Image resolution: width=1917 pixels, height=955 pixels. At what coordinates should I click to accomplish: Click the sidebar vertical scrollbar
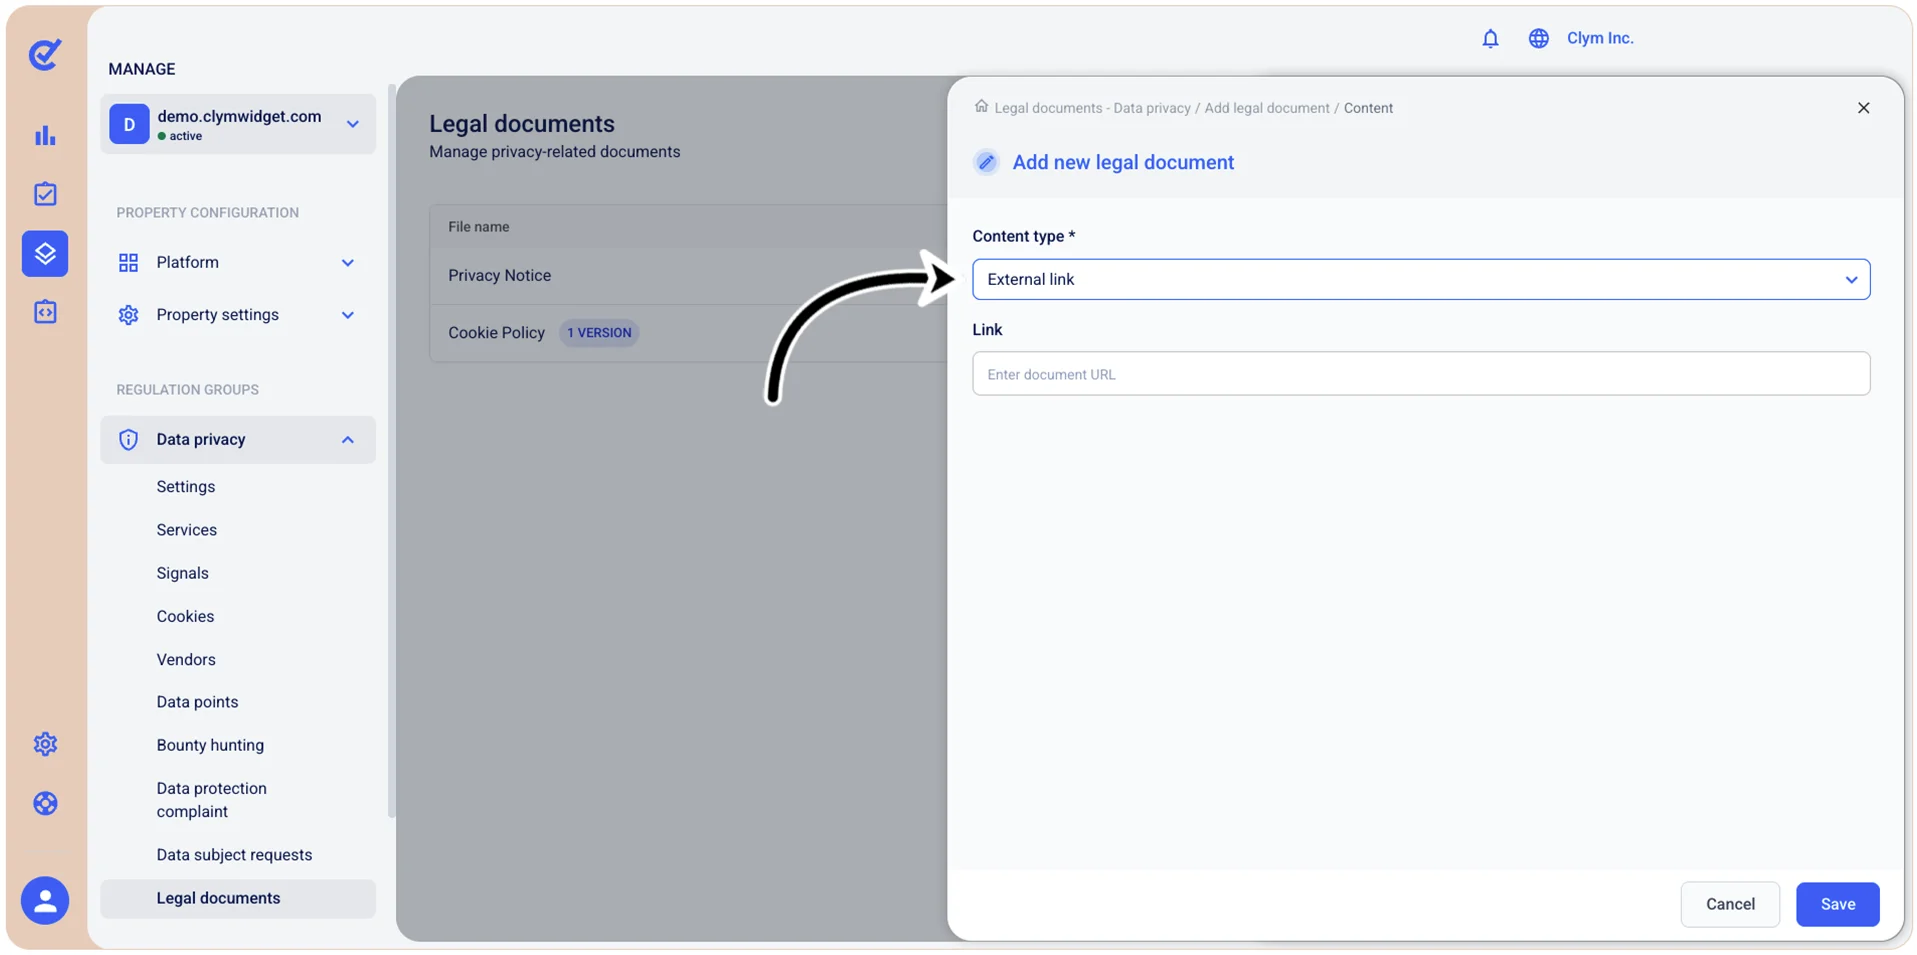coord(391,450)
